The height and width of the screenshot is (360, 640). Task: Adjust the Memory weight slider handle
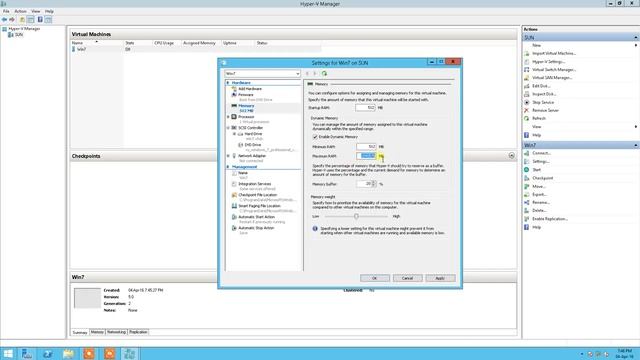(x=356, y=216)
